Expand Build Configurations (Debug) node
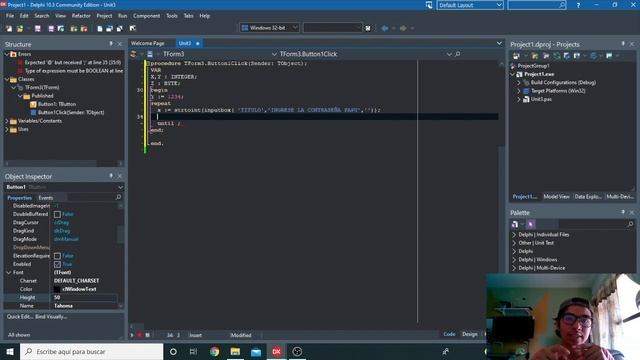 pyautogui.click(x=519, y=82)
